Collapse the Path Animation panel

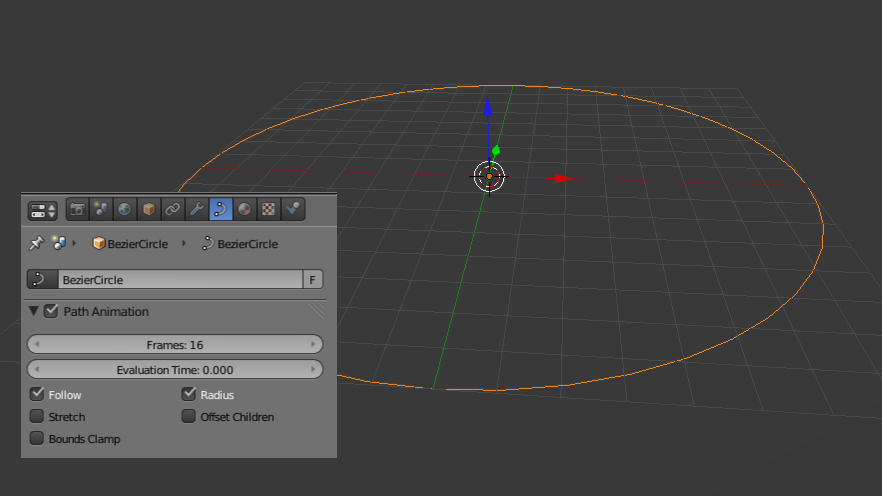(x=34, y=311)
